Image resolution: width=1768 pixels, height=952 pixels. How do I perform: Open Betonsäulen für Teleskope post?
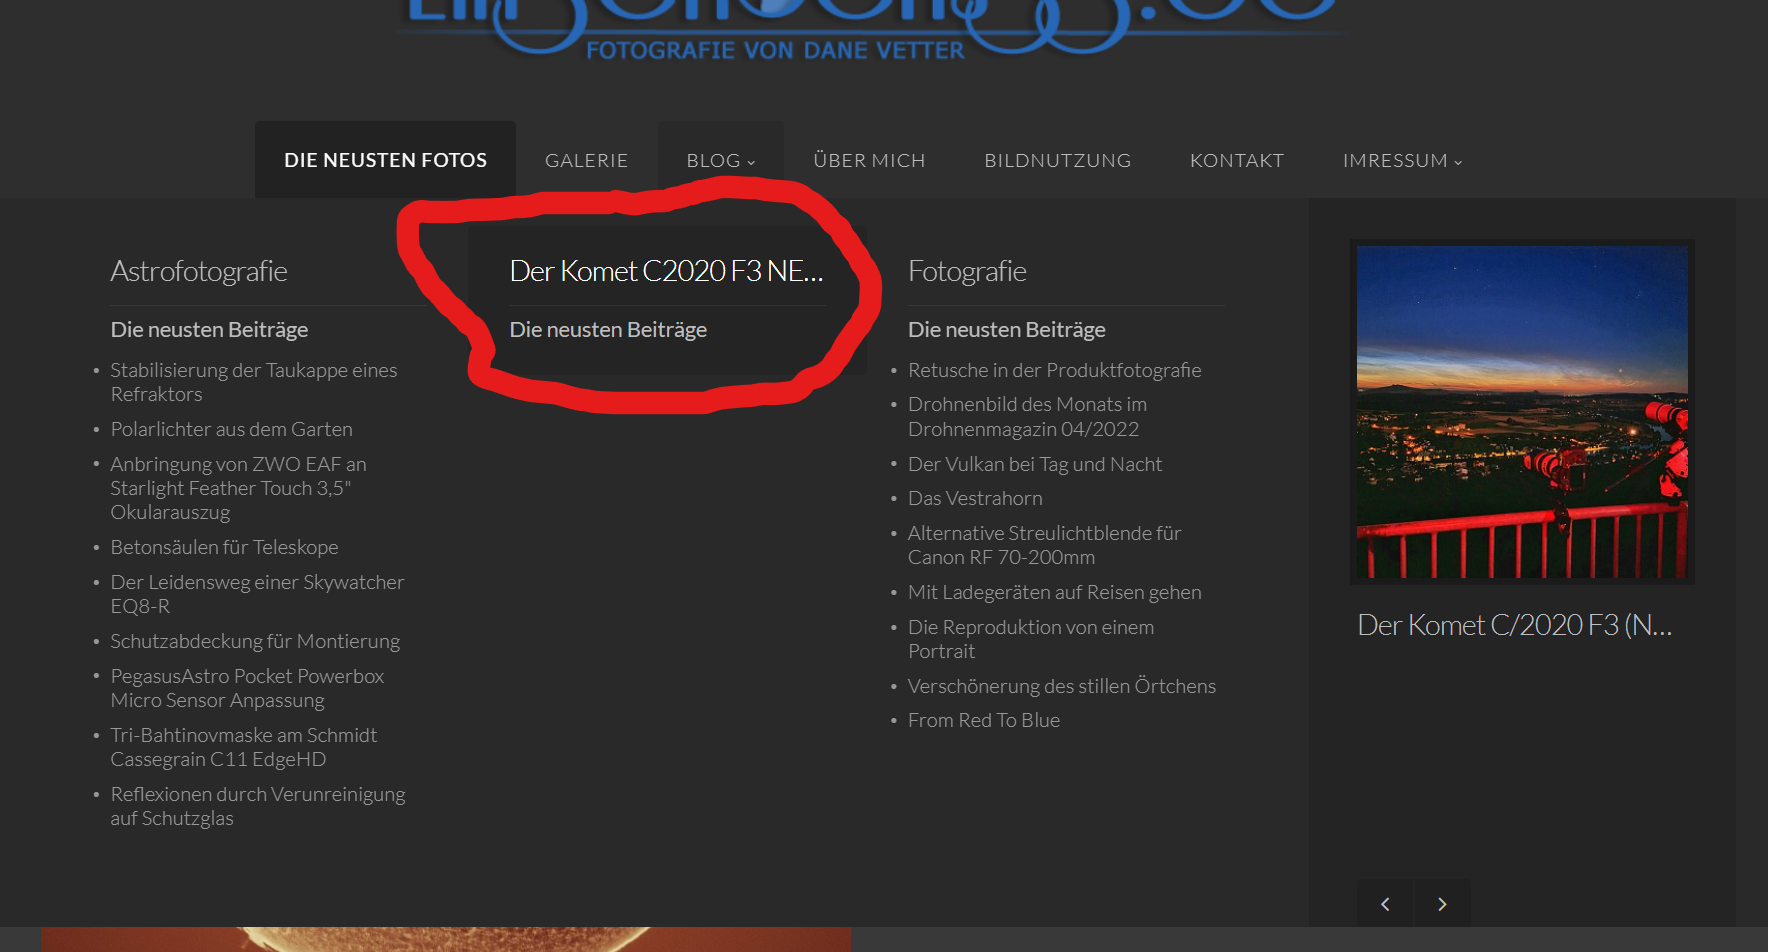224,547
